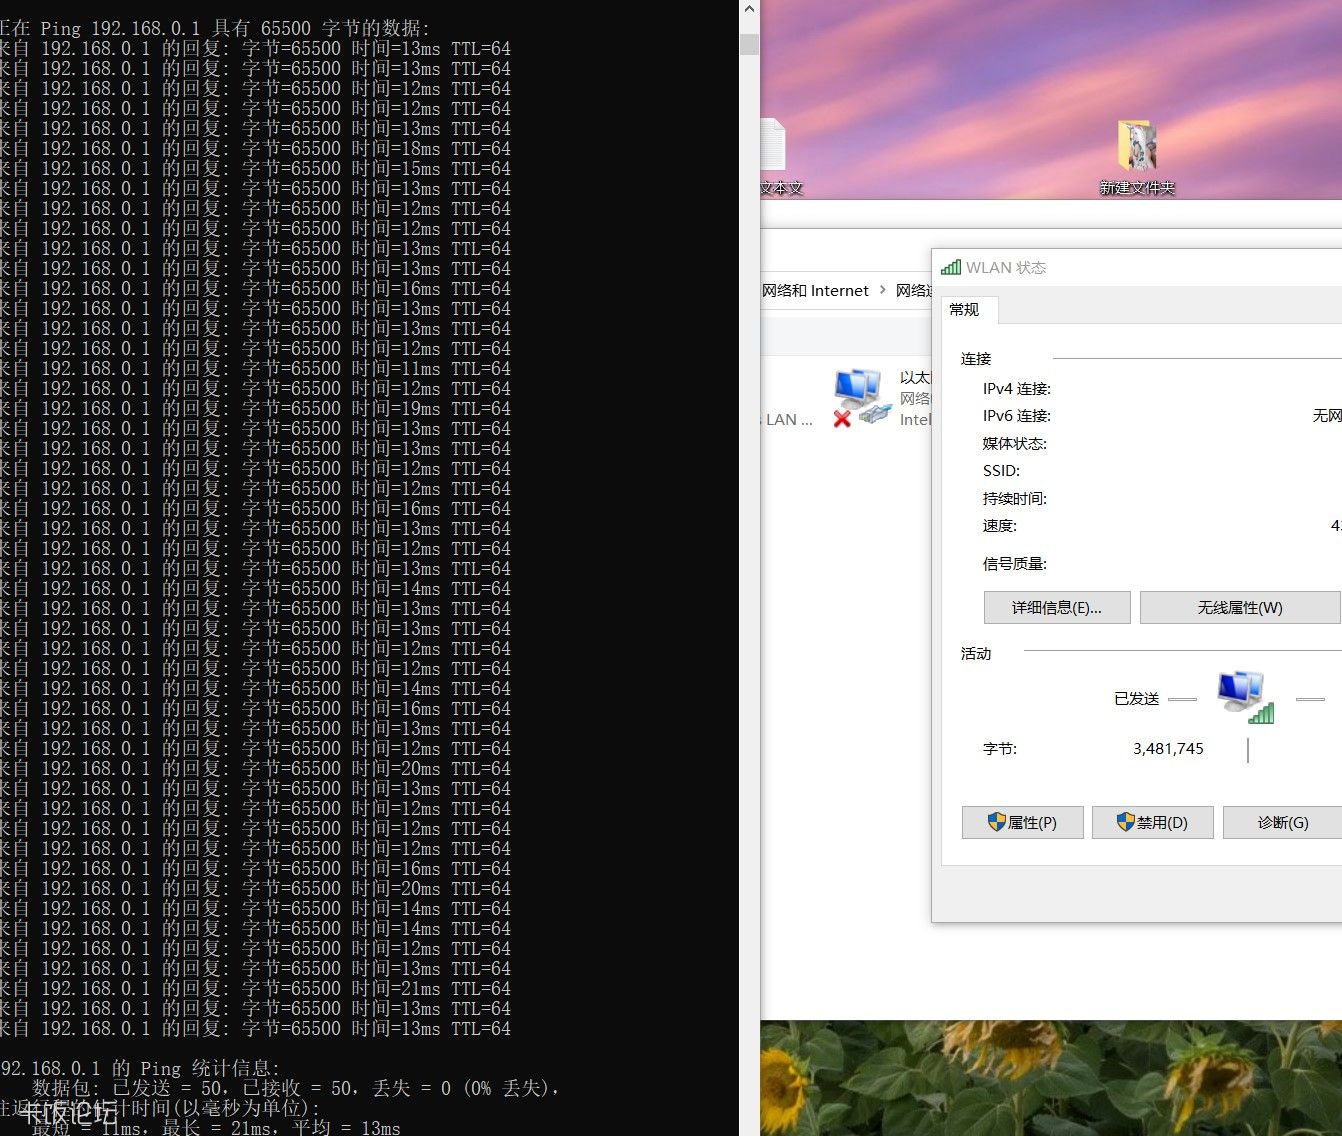Viewport: 1342px width, 1136px height.
Task: Click the 信号质量 label
Action: [x=1015, y=564]
